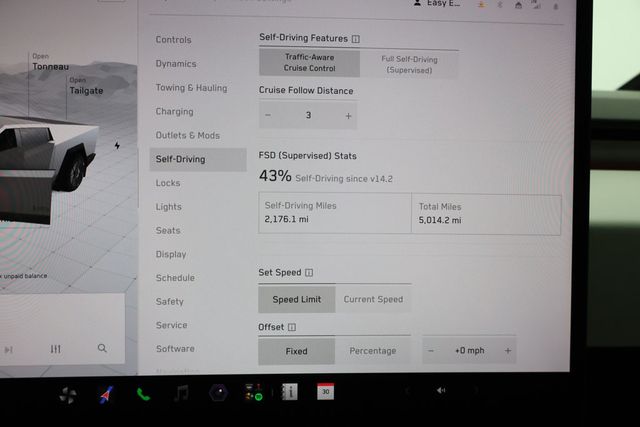The width and height of the screenshot is (640, 427).
Task: Tap the 43% self-driving stat
Action: coord(275,176)
